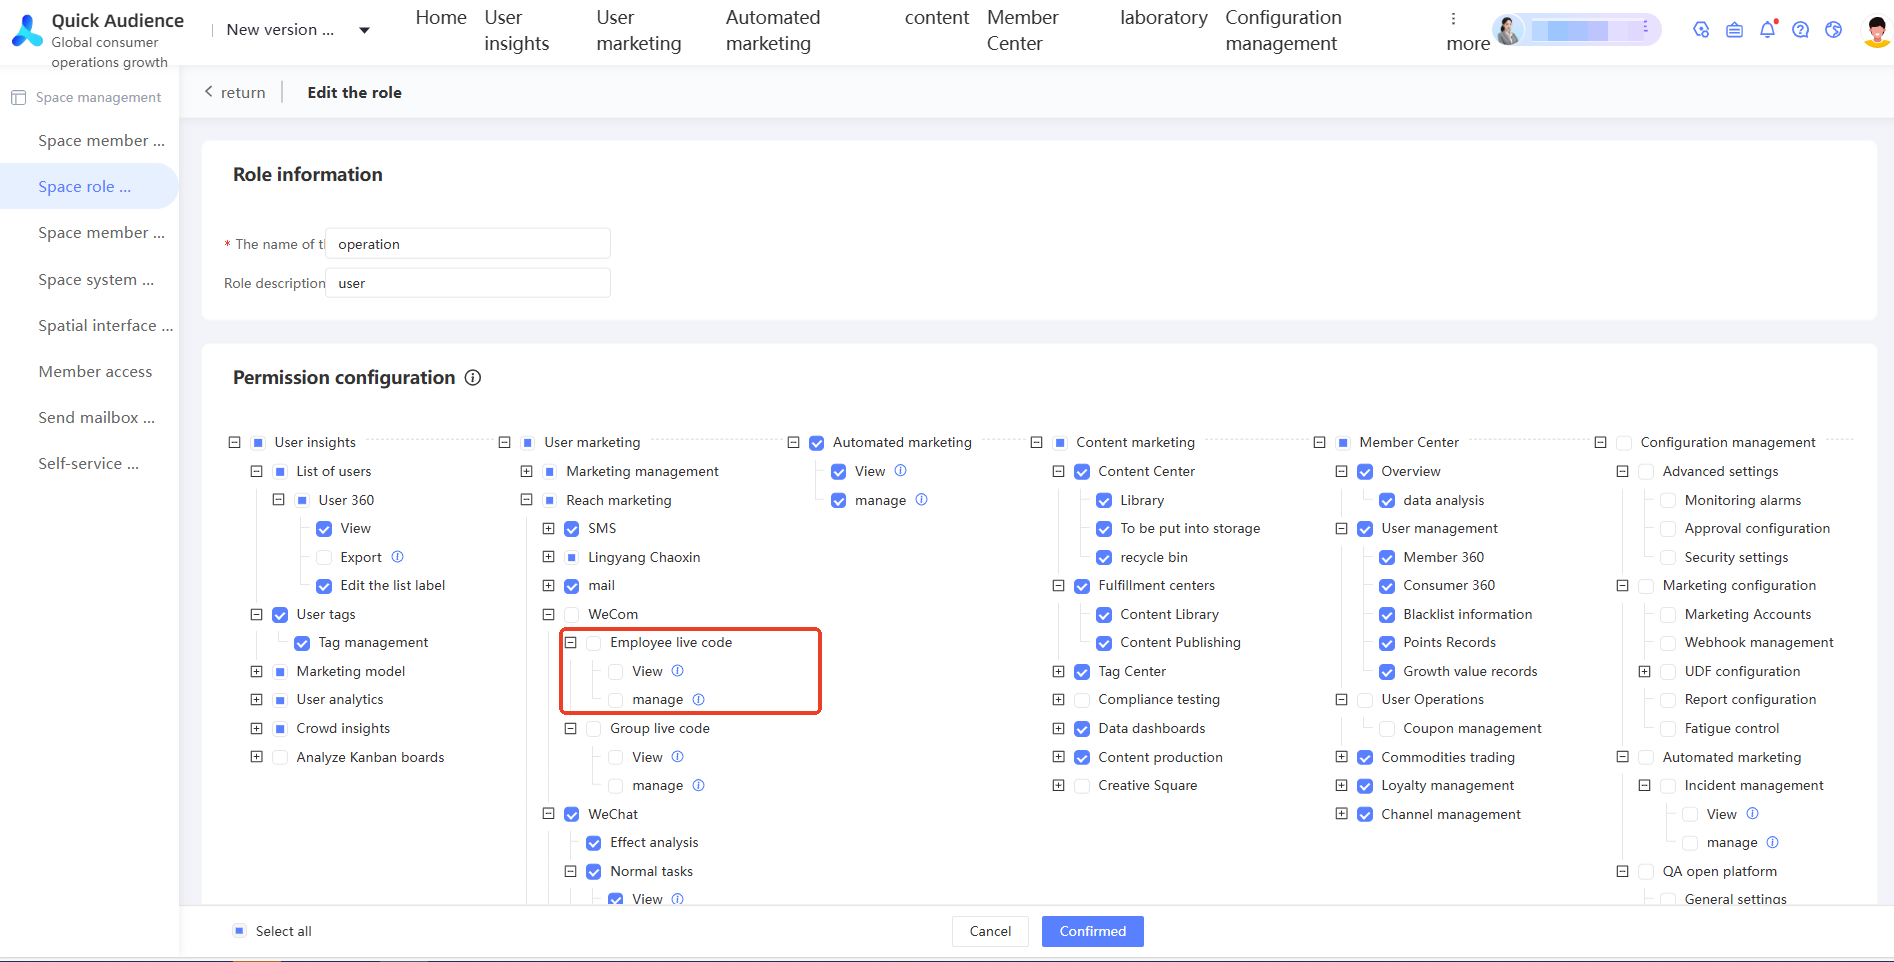Click info icon beside Incident management View
1894x962 pixels.
click(x=1752, y=814)
